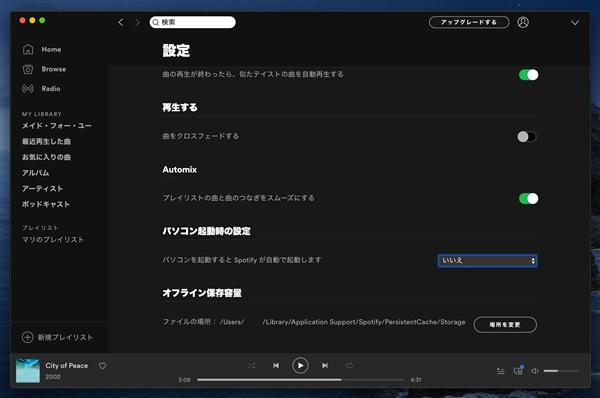The width and height of the screenshot is (600, 398).
Task: Open the マリのプレイリスト playlist
Action: tap(53, 240)
